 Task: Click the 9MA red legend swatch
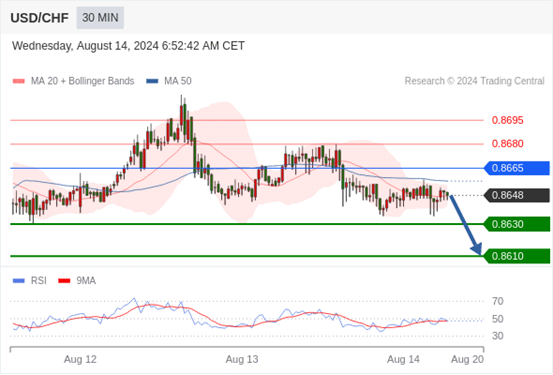point(64,281)
